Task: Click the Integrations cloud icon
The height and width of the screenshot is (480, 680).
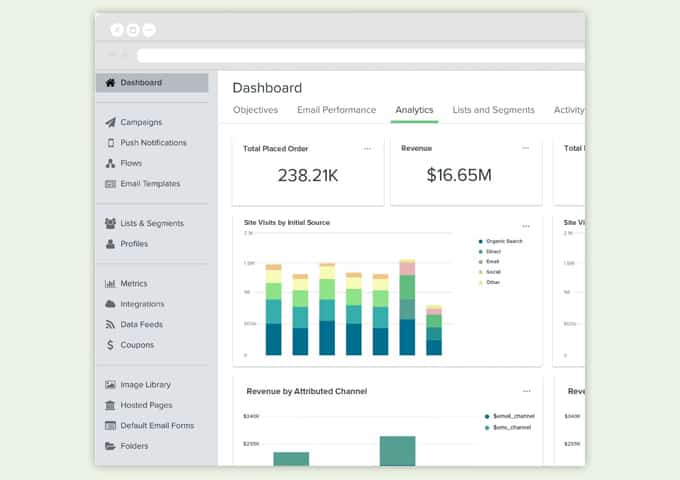Action: (110, 304)
